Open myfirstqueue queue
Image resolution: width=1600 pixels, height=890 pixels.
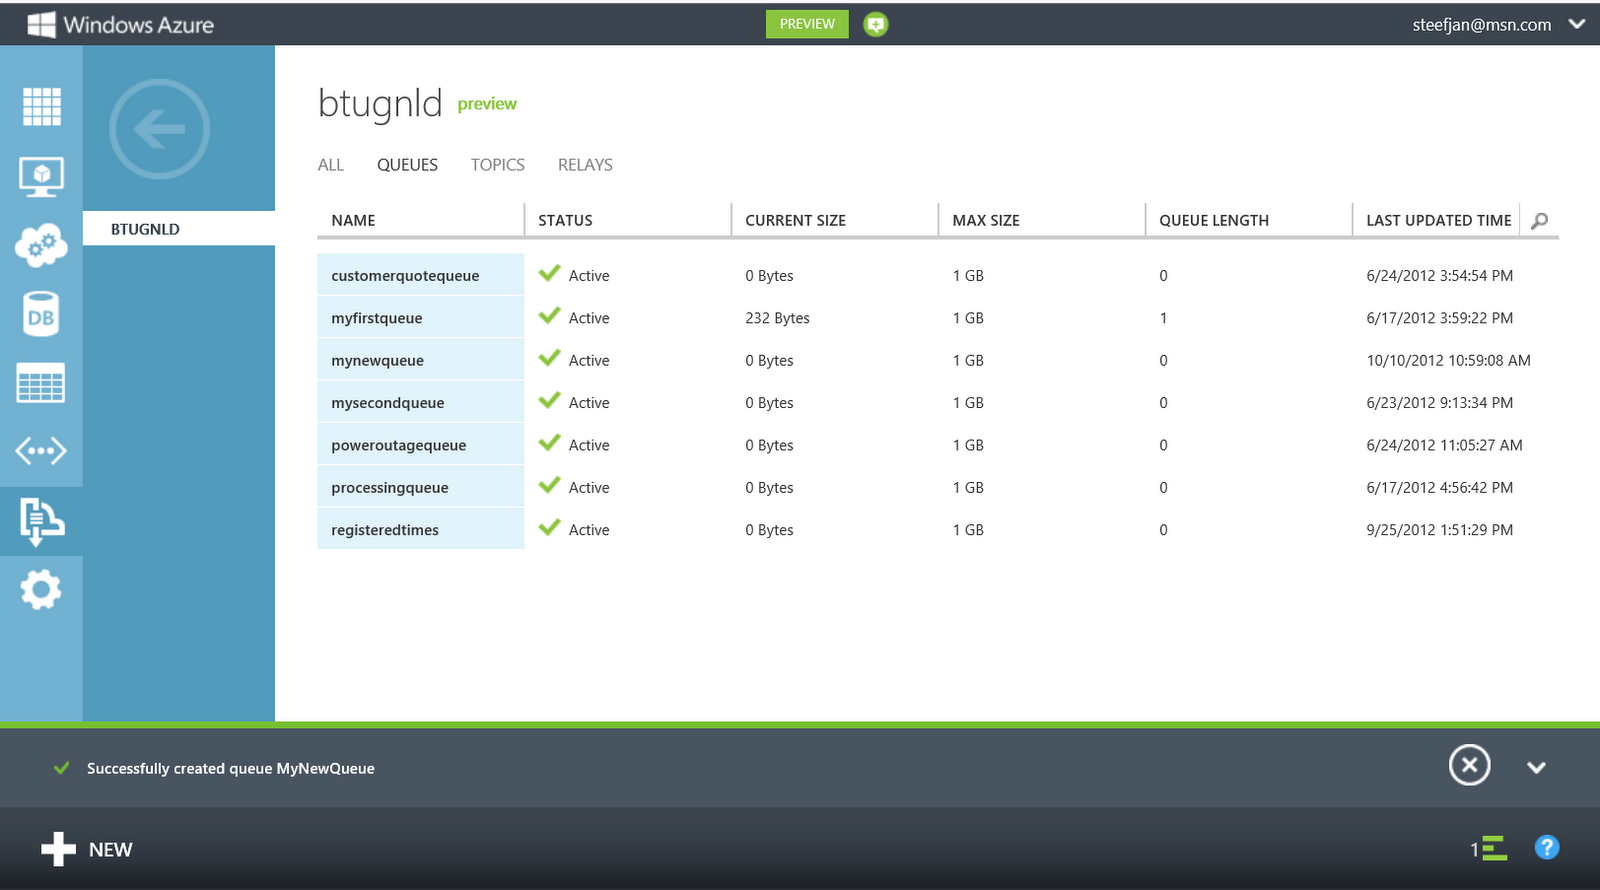pyautogui.click(x=377, y=318)
